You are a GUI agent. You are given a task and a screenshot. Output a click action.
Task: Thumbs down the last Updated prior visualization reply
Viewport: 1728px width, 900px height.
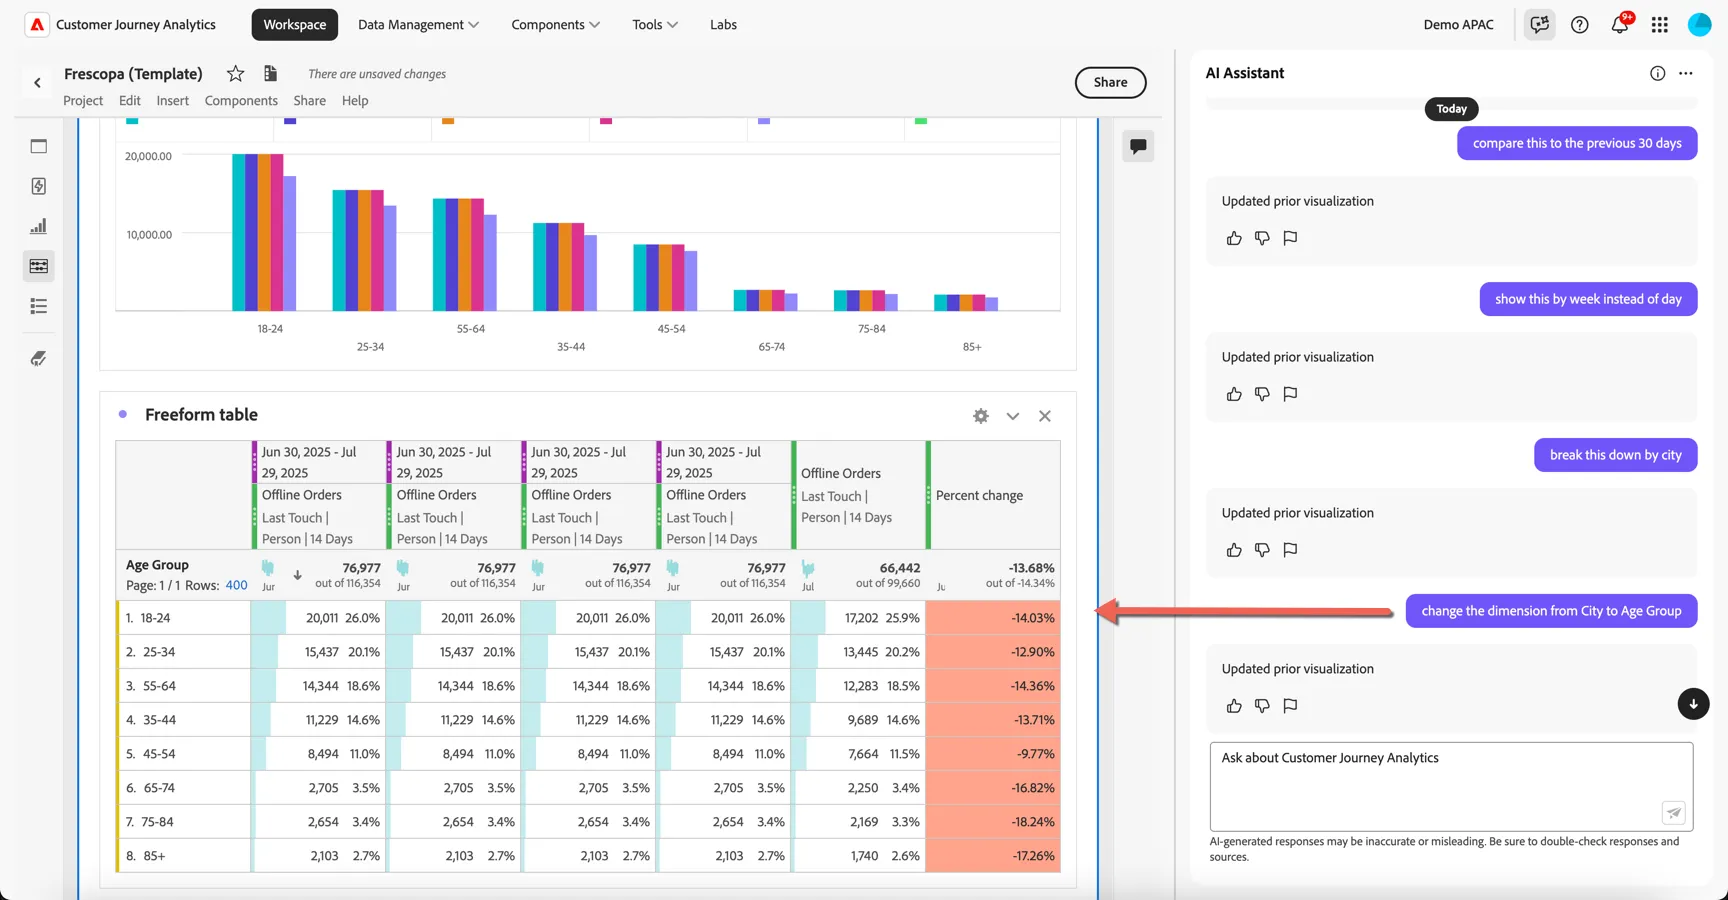1262,706
